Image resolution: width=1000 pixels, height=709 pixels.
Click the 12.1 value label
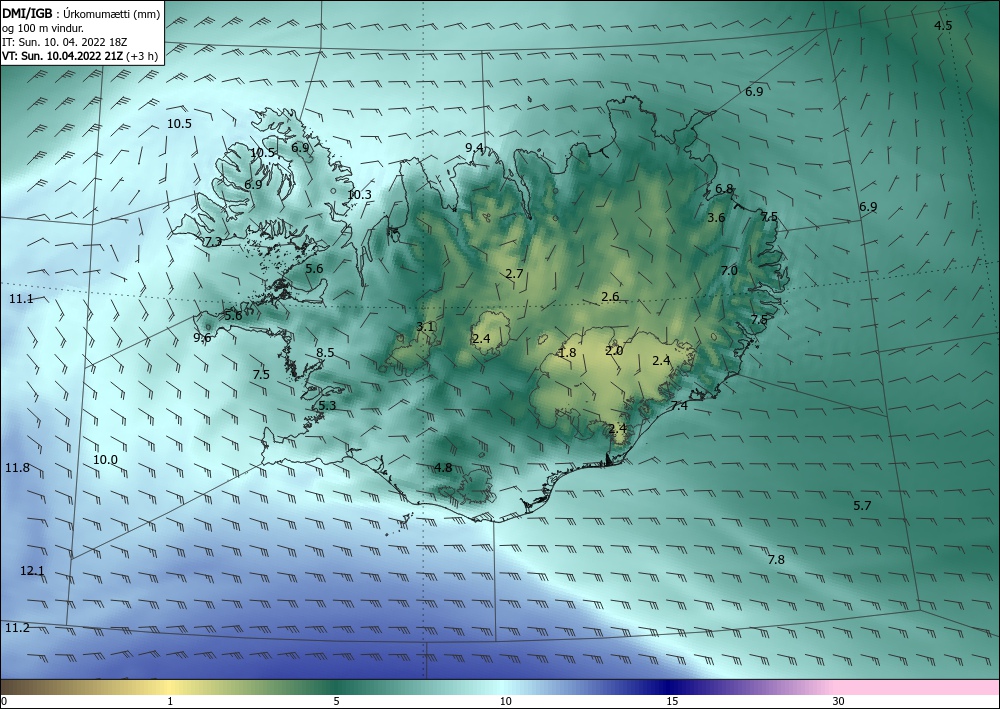click(32, 571)
